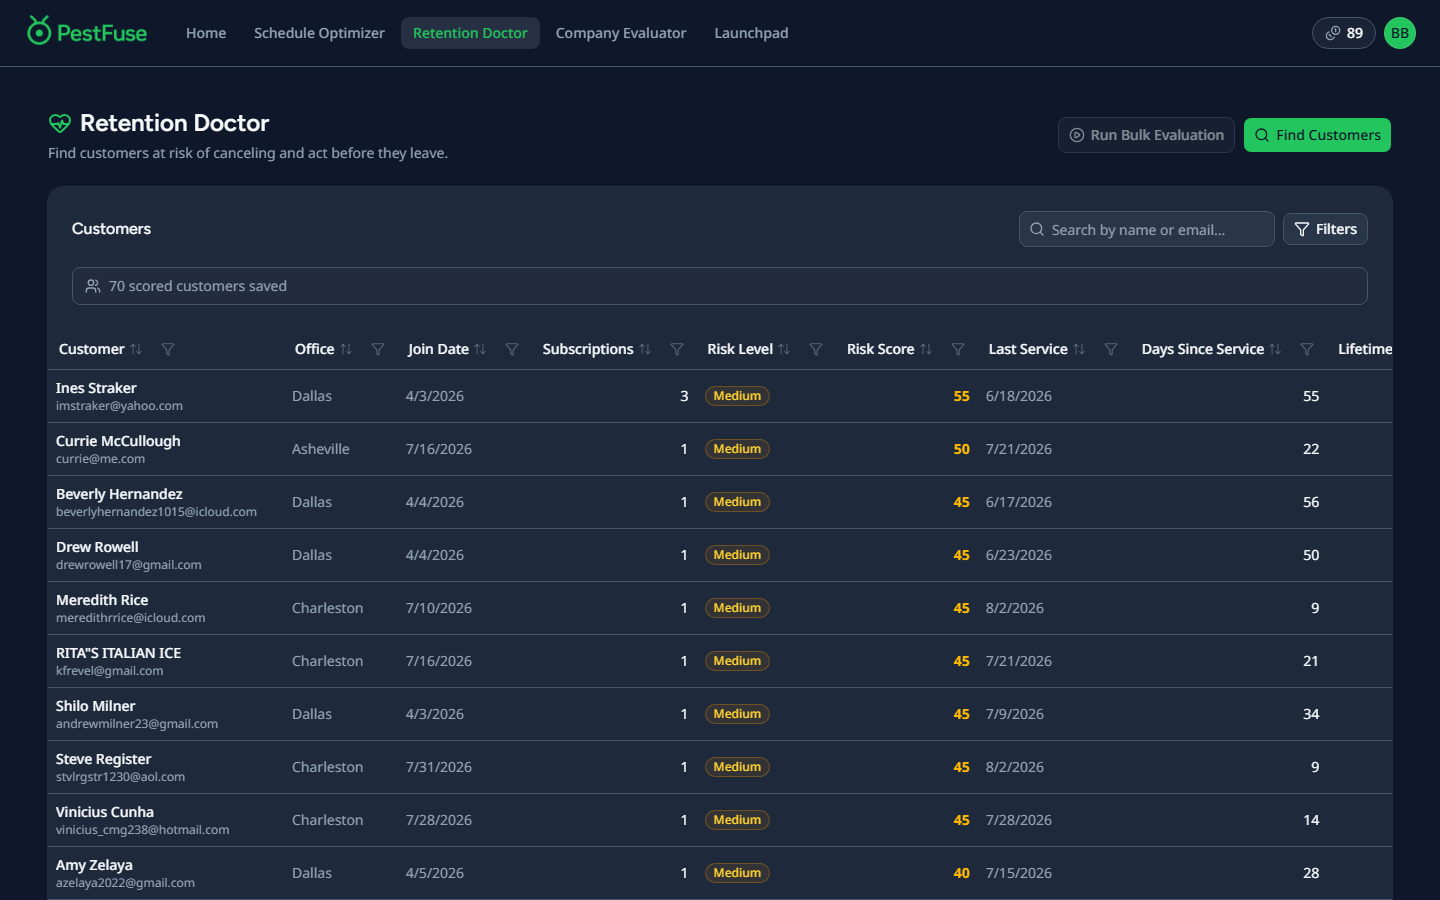Filter the Subscriptions column

(677, 349)
